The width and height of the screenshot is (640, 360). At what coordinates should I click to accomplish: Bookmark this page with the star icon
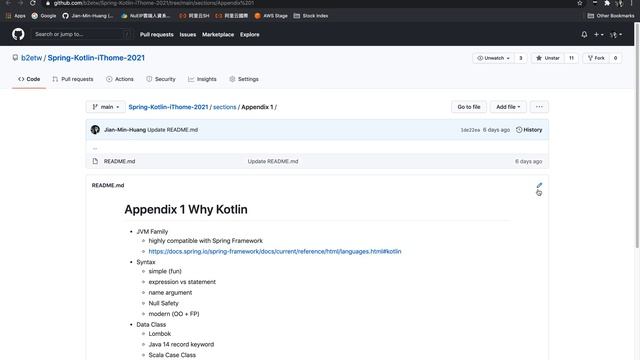pyautogui.click(x=580, y=3)
